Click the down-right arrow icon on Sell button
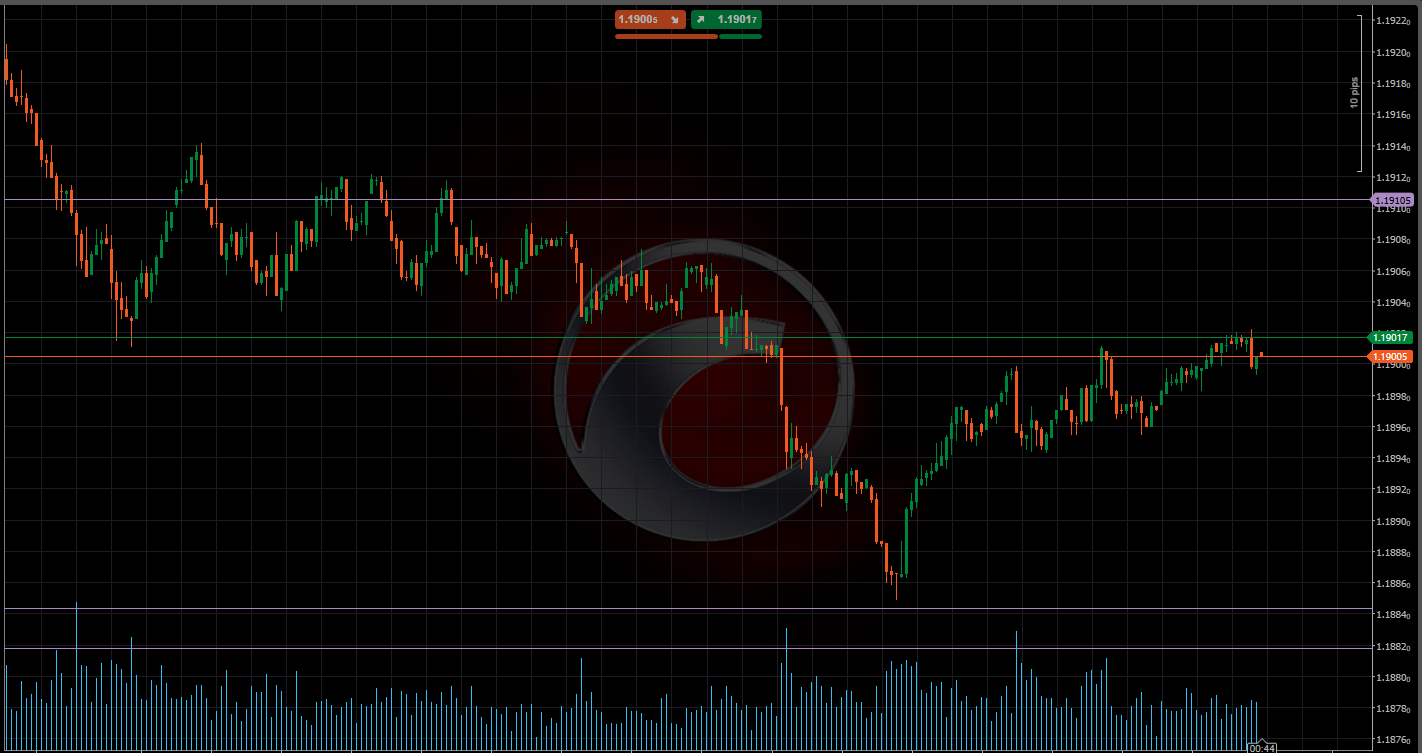1422x753 pixels. (674, 19)
